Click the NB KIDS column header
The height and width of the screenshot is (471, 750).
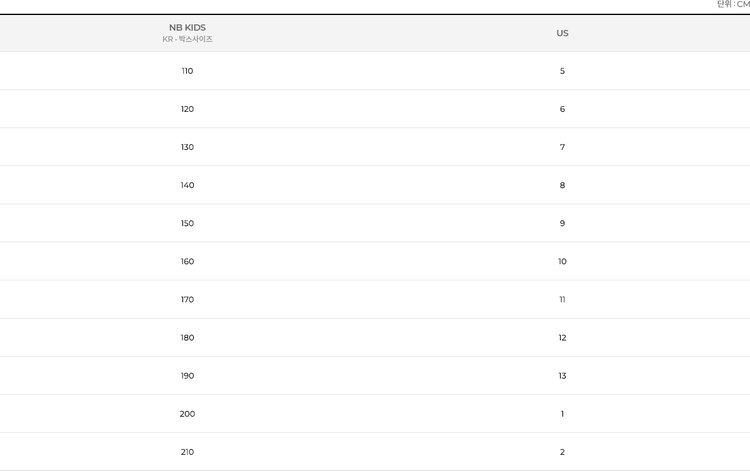coord(188,28)
